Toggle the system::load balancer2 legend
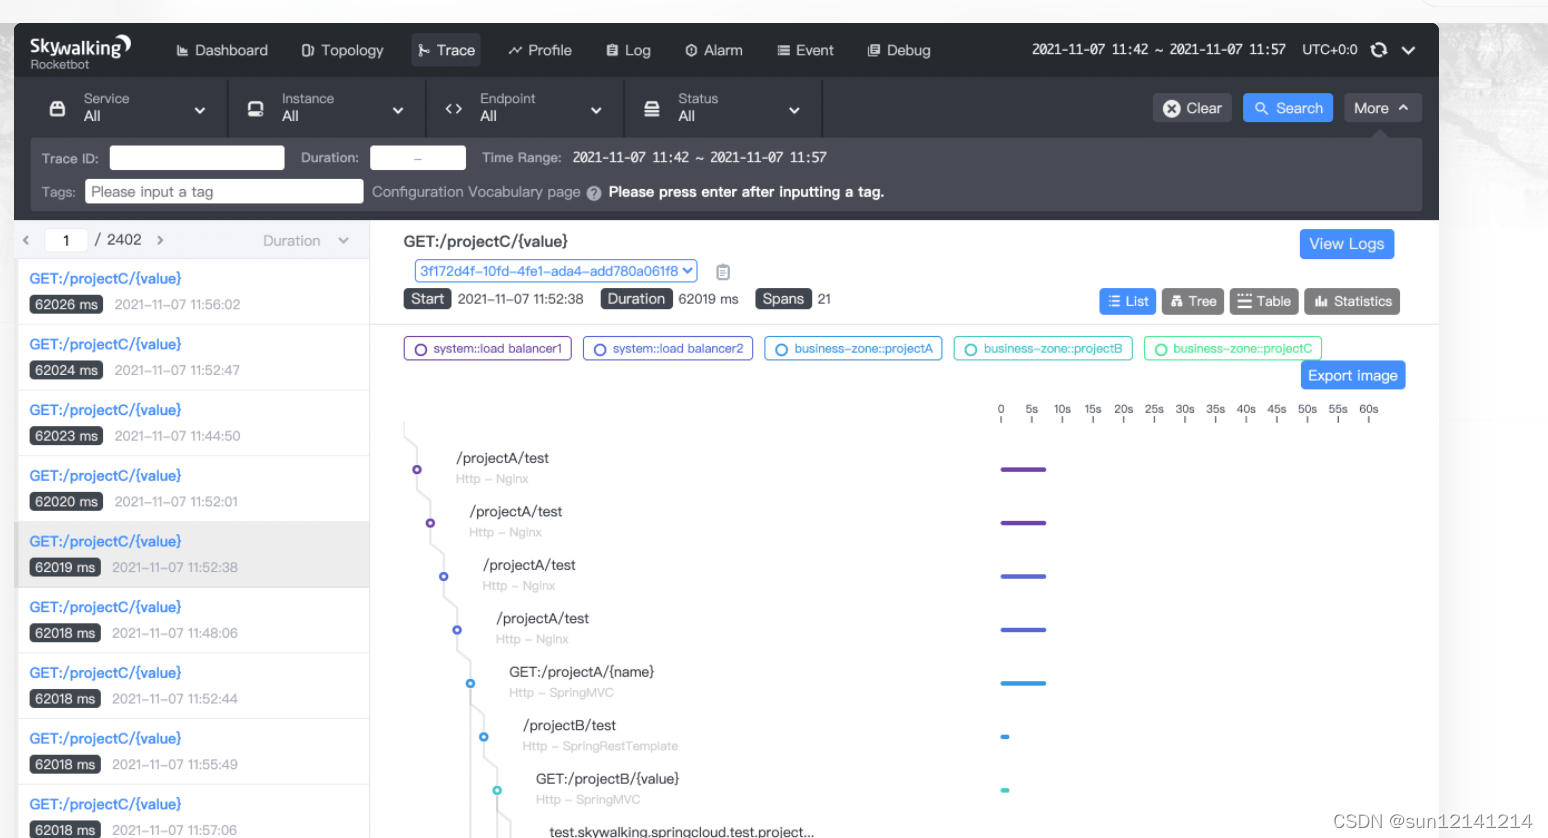Screen dimensions: 1548x838 click(668, 348)
